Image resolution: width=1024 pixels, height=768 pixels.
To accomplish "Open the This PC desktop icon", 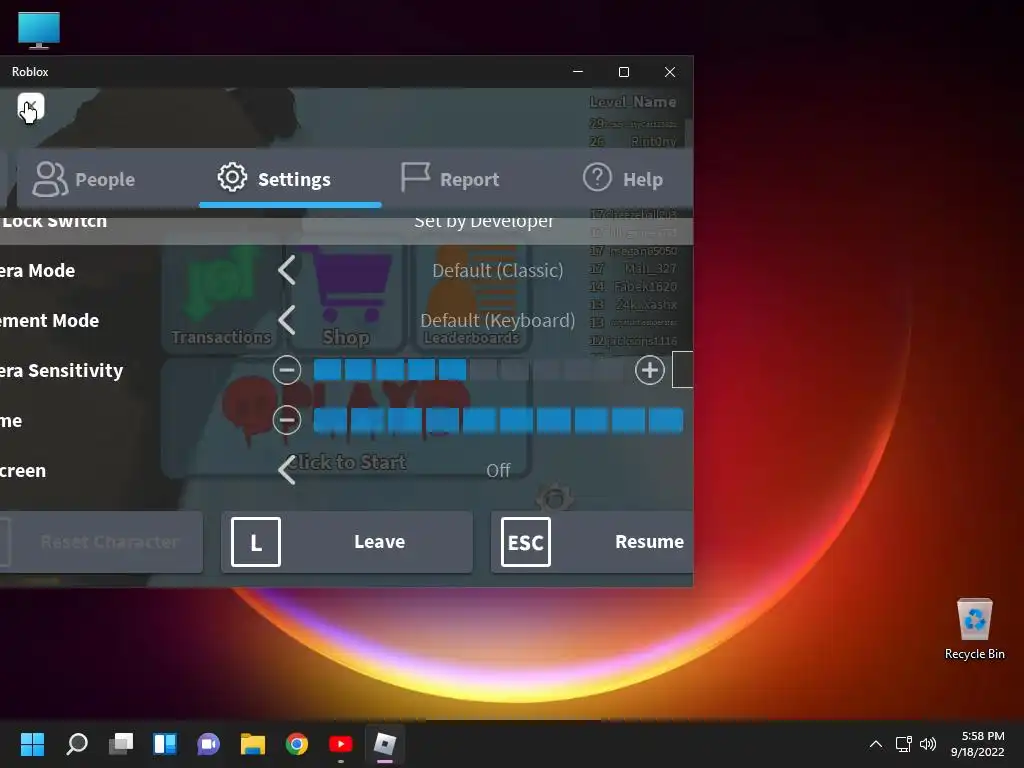I will [x=39, y=30].
